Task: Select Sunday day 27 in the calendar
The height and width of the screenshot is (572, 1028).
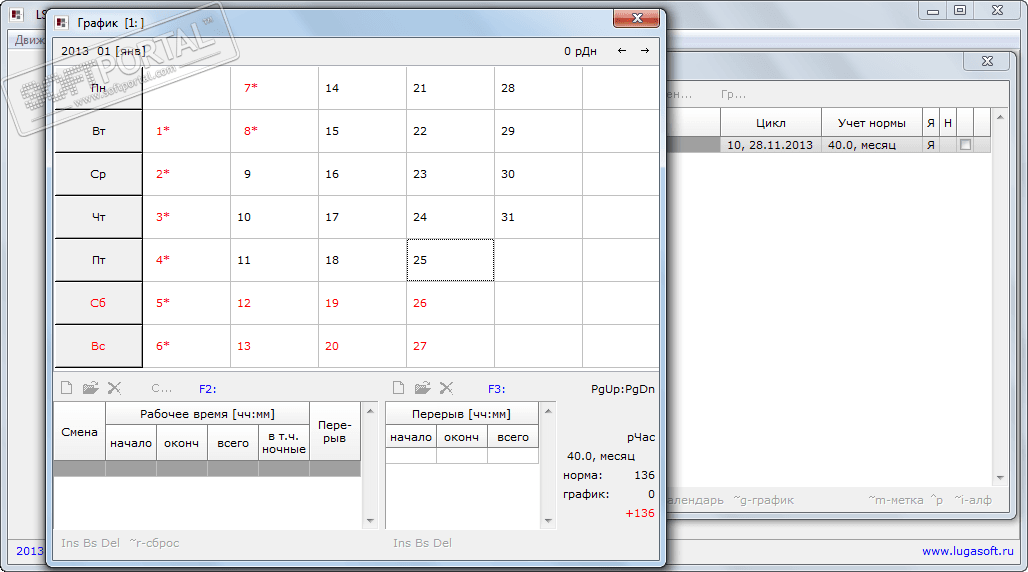Action: pyautogui.click(x=450, y=346)
